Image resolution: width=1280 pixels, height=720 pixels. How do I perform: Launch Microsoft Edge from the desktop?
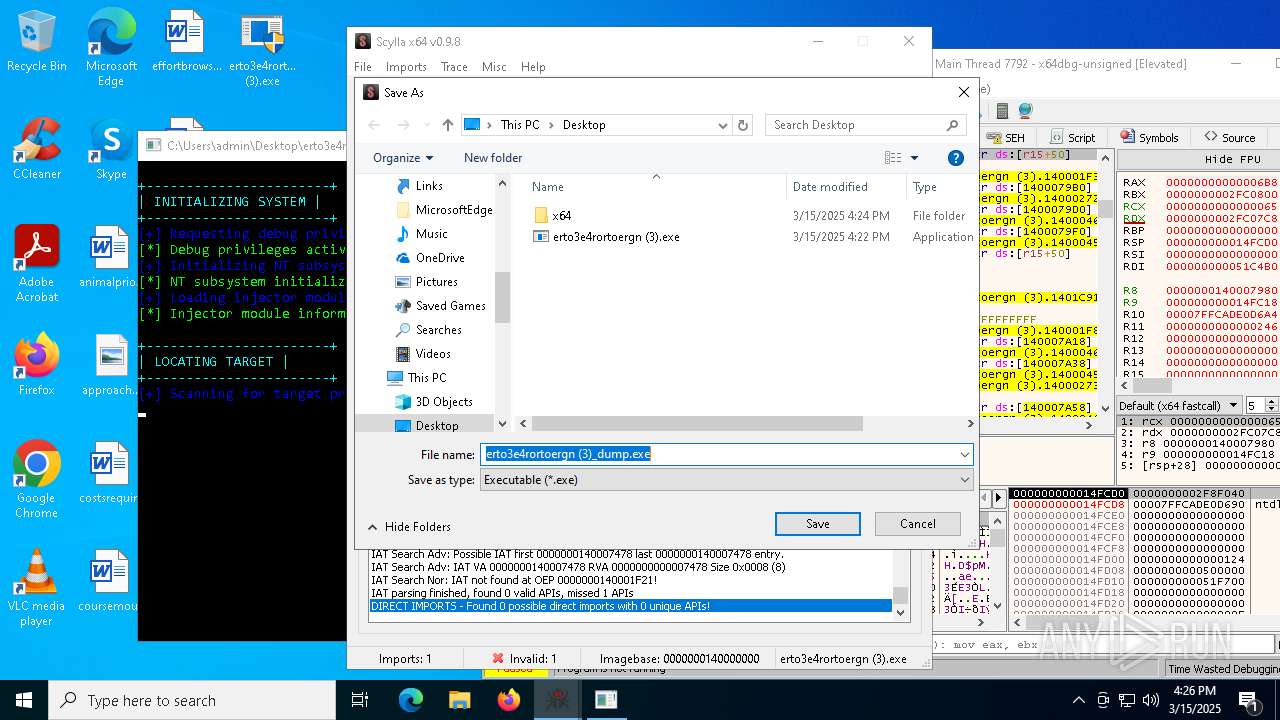point(111,48)
